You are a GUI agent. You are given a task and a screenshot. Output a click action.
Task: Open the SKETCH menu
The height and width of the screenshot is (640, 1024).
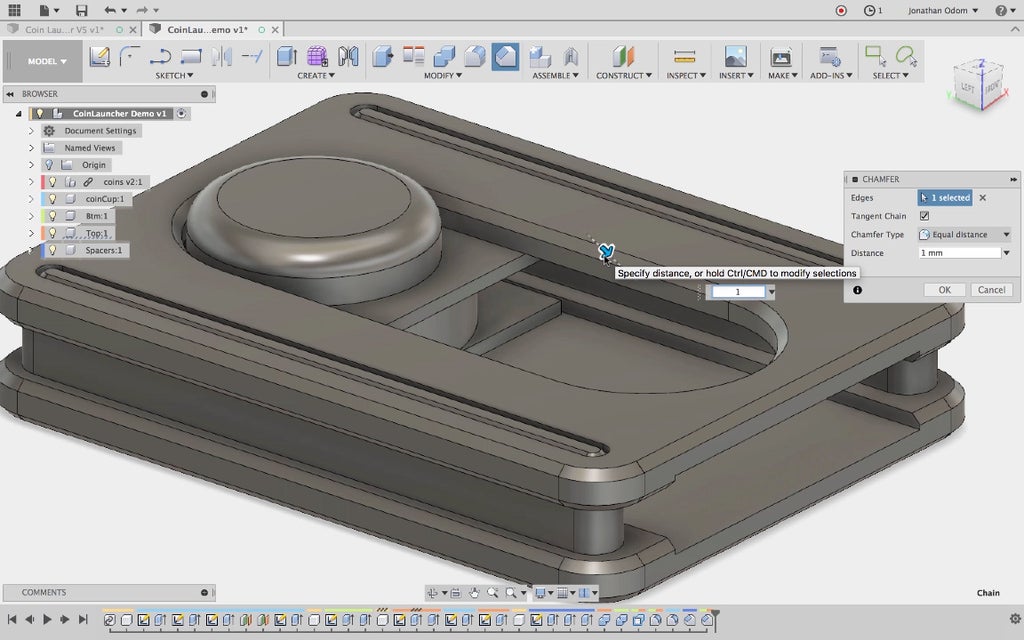coord(174,76)
